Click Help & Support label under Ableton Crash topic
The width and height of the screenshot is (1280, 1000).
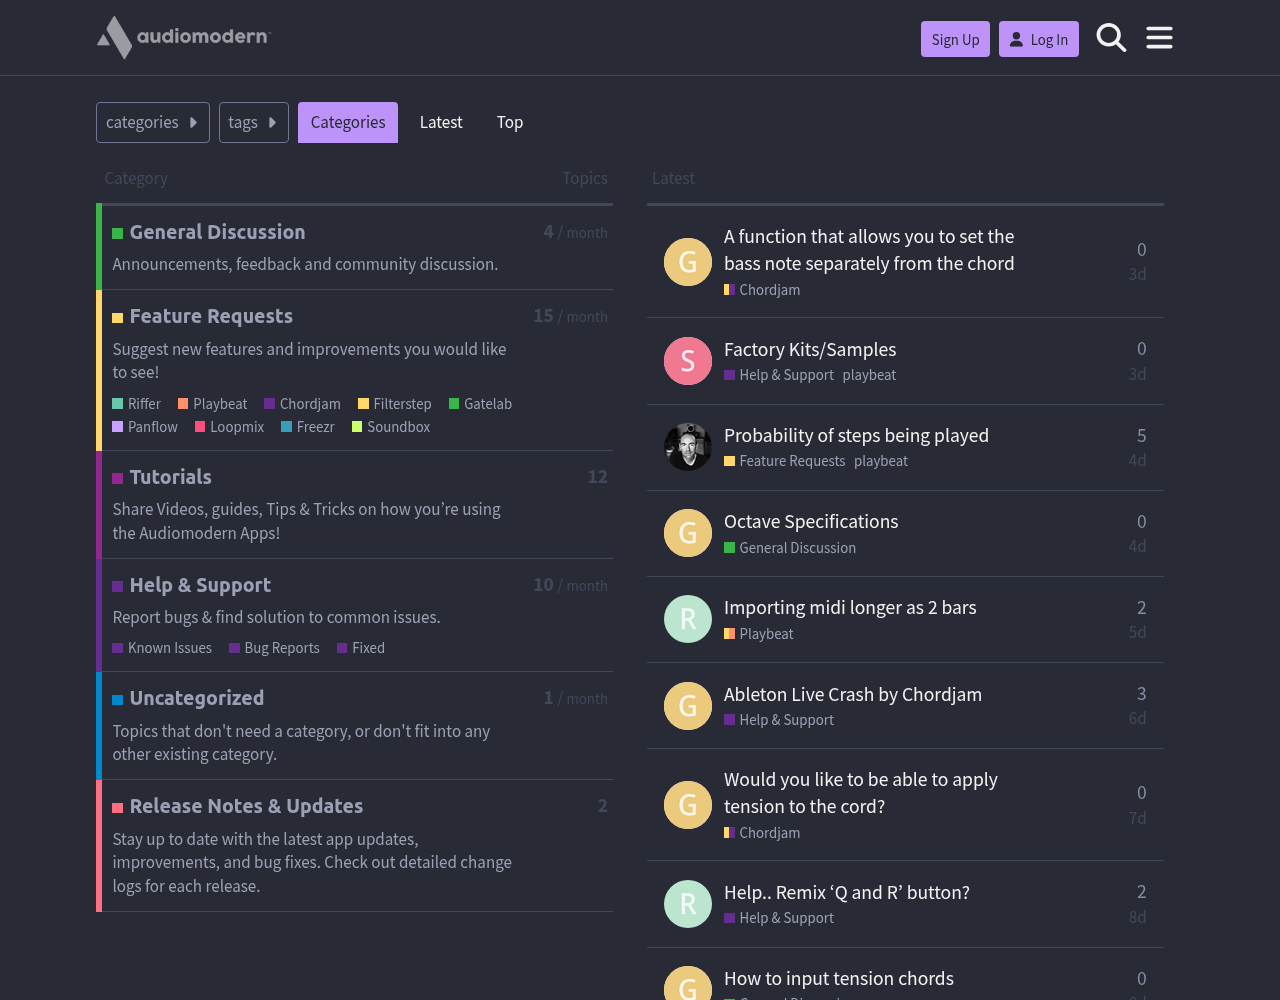coord(779,720)
